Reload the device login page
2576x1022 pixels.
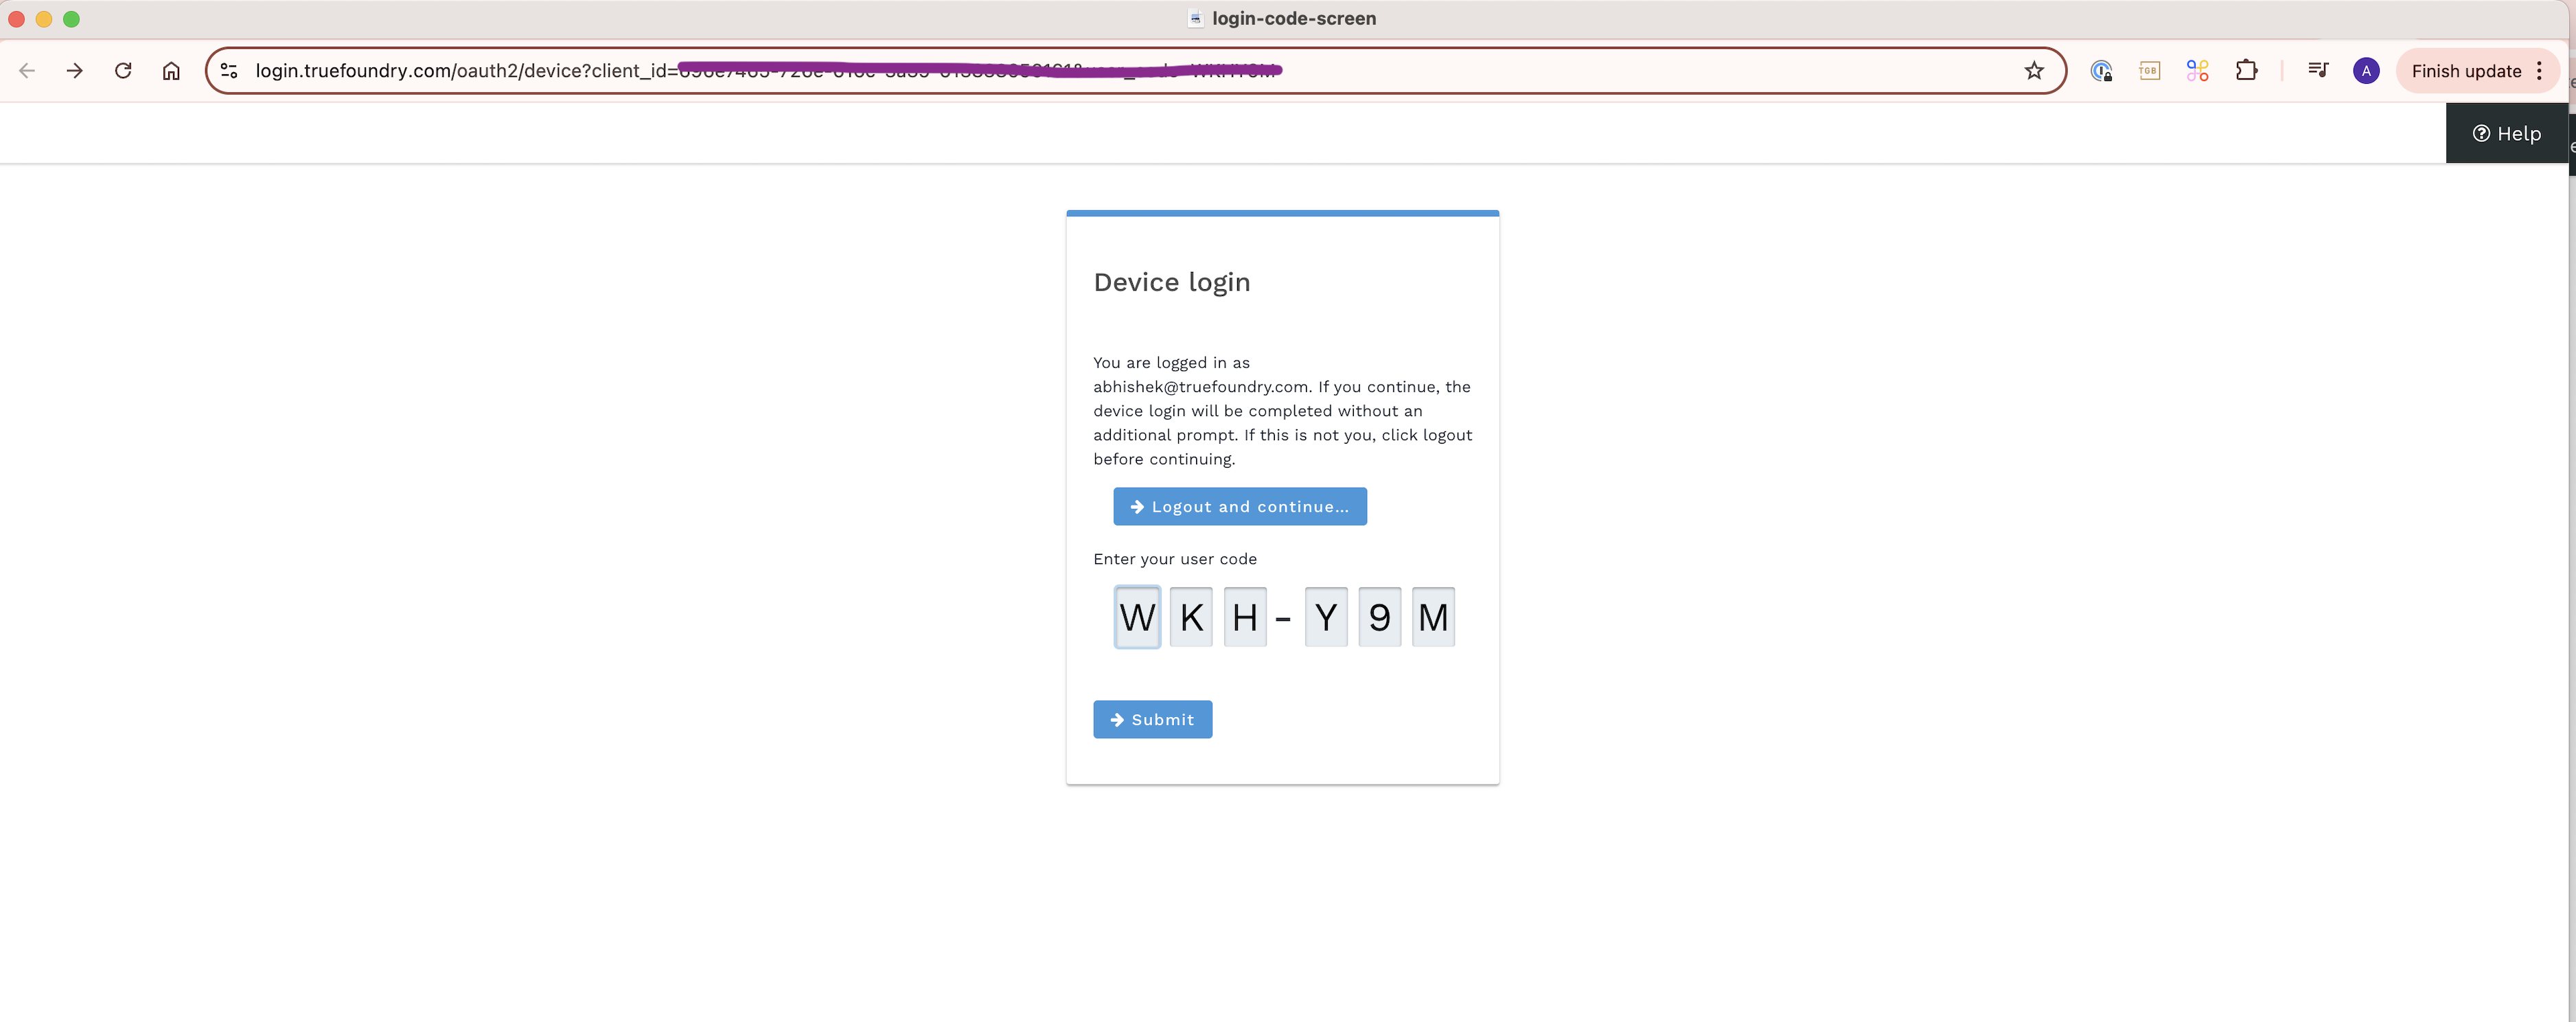(x=123, y=70)
